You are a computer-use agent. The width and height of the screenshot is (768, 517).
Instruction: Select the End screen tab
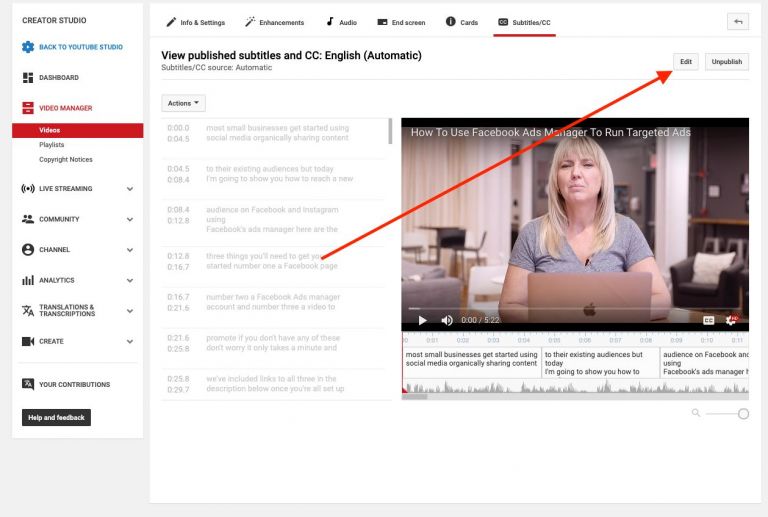[400, 22]
